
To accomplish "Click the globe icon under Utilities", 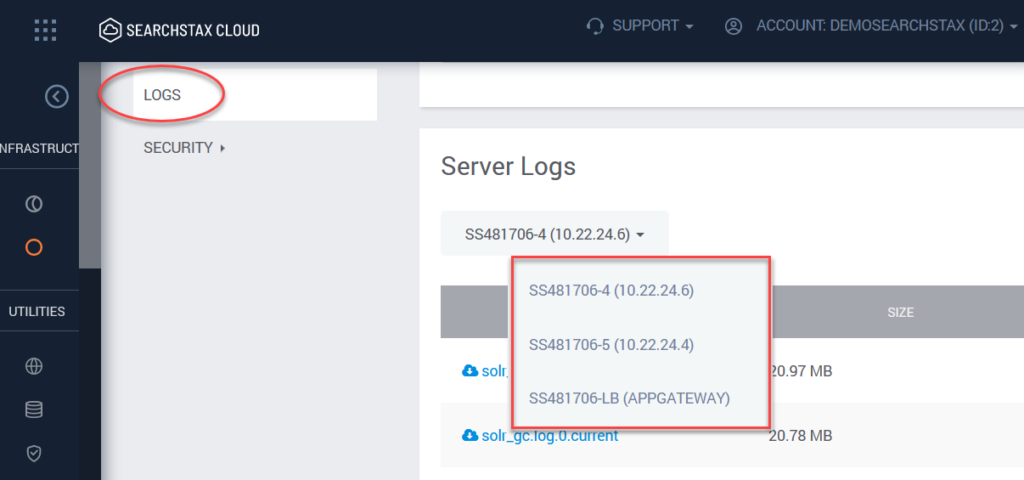I will (x=34, y=366).
